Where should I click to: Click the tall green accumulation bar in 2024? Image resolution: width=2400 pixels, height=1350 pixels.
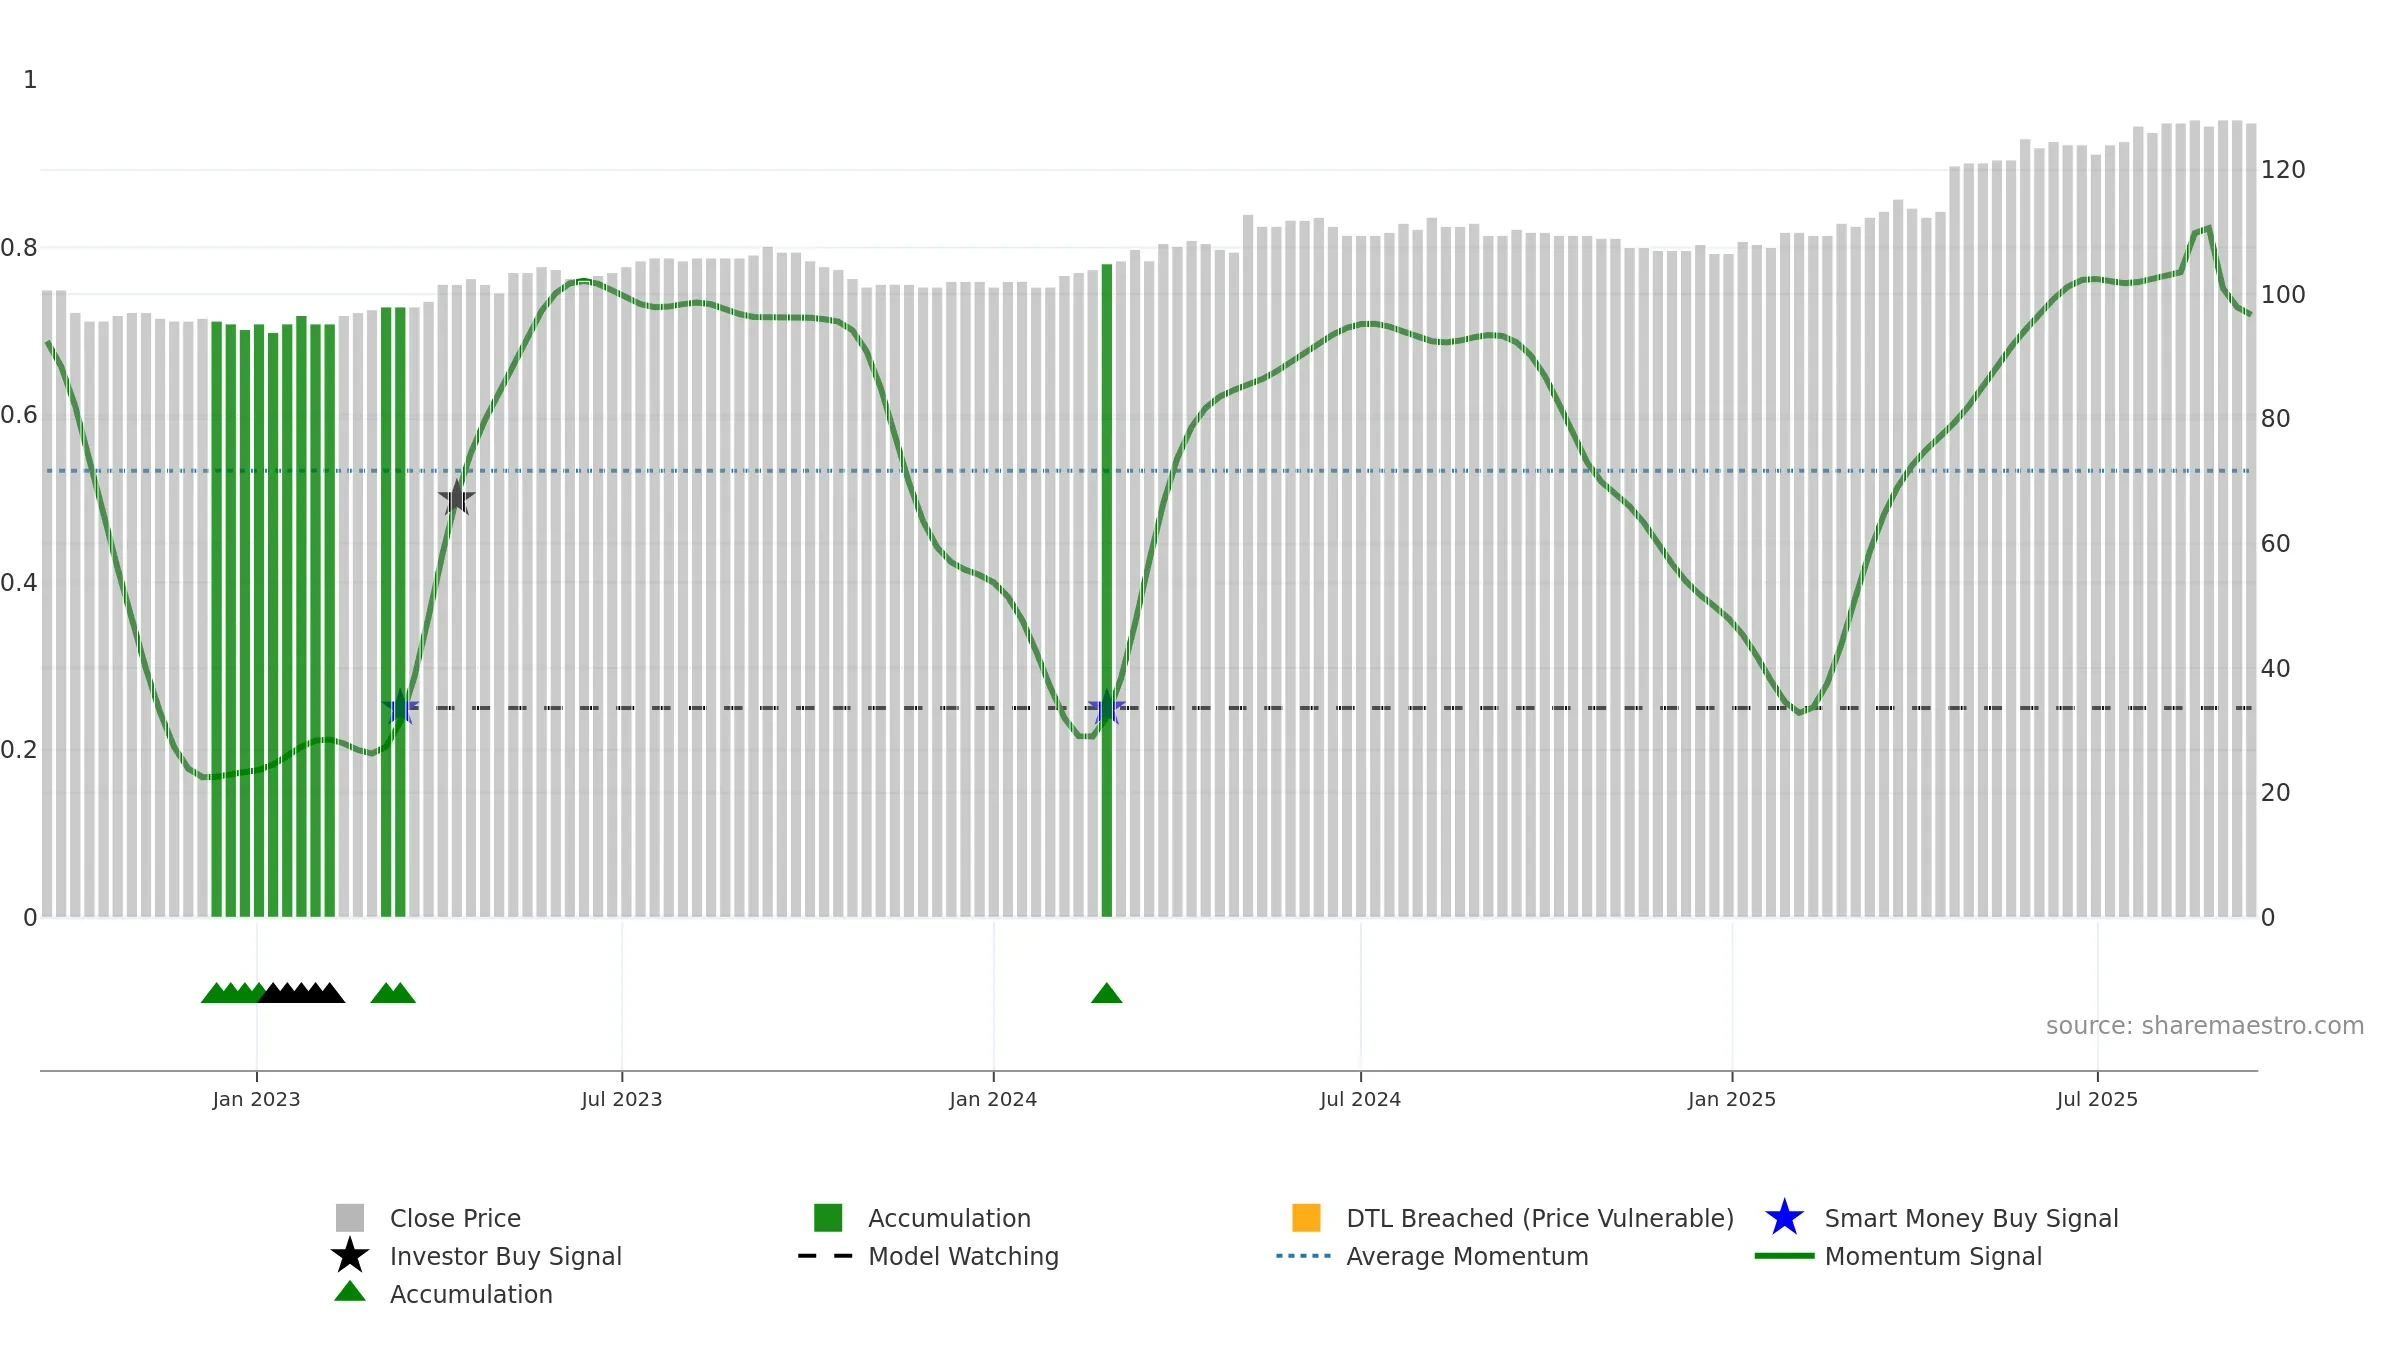(1107, 590)
